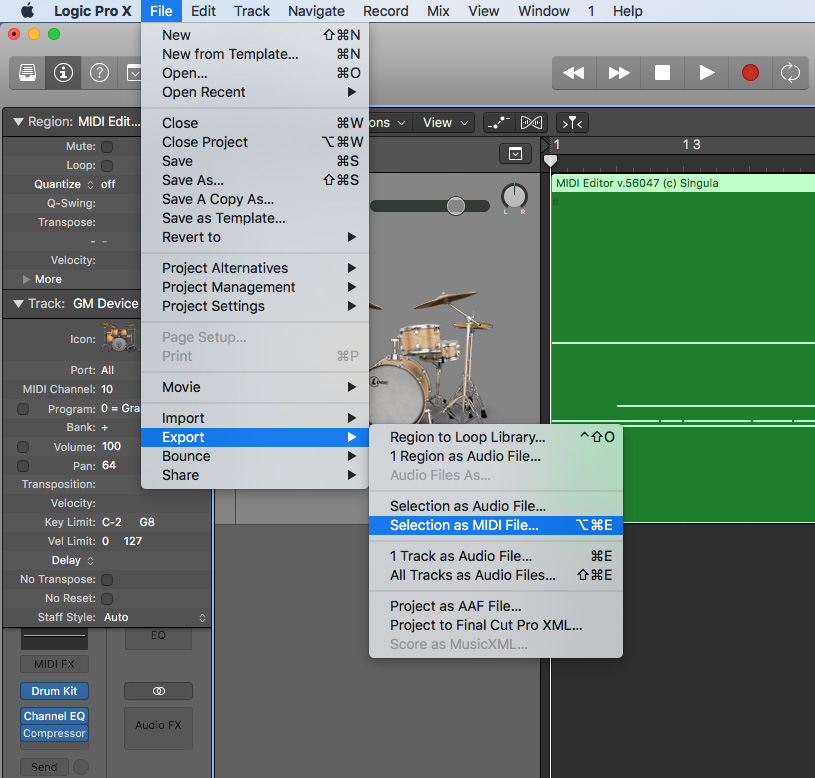This screenshot has width=815, height=778.
Task: Open the Edit menu
Action: (203, 11)
